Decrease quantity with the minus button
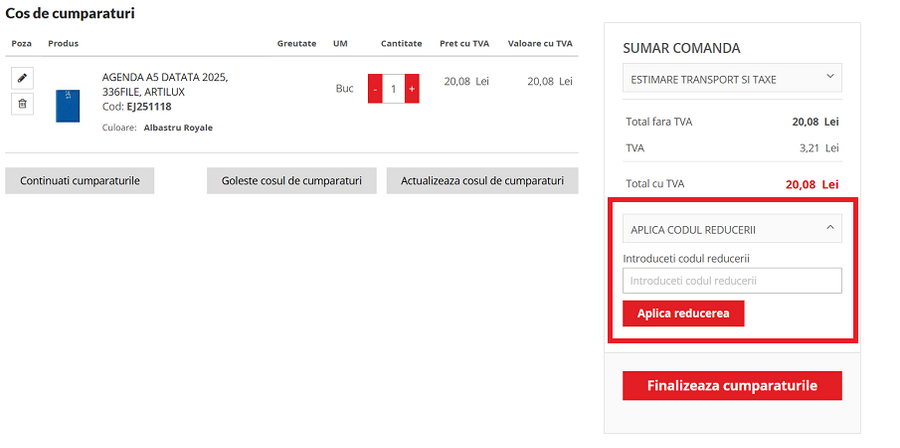This screenshot has width=900, height=448. (x=375, y=89)
